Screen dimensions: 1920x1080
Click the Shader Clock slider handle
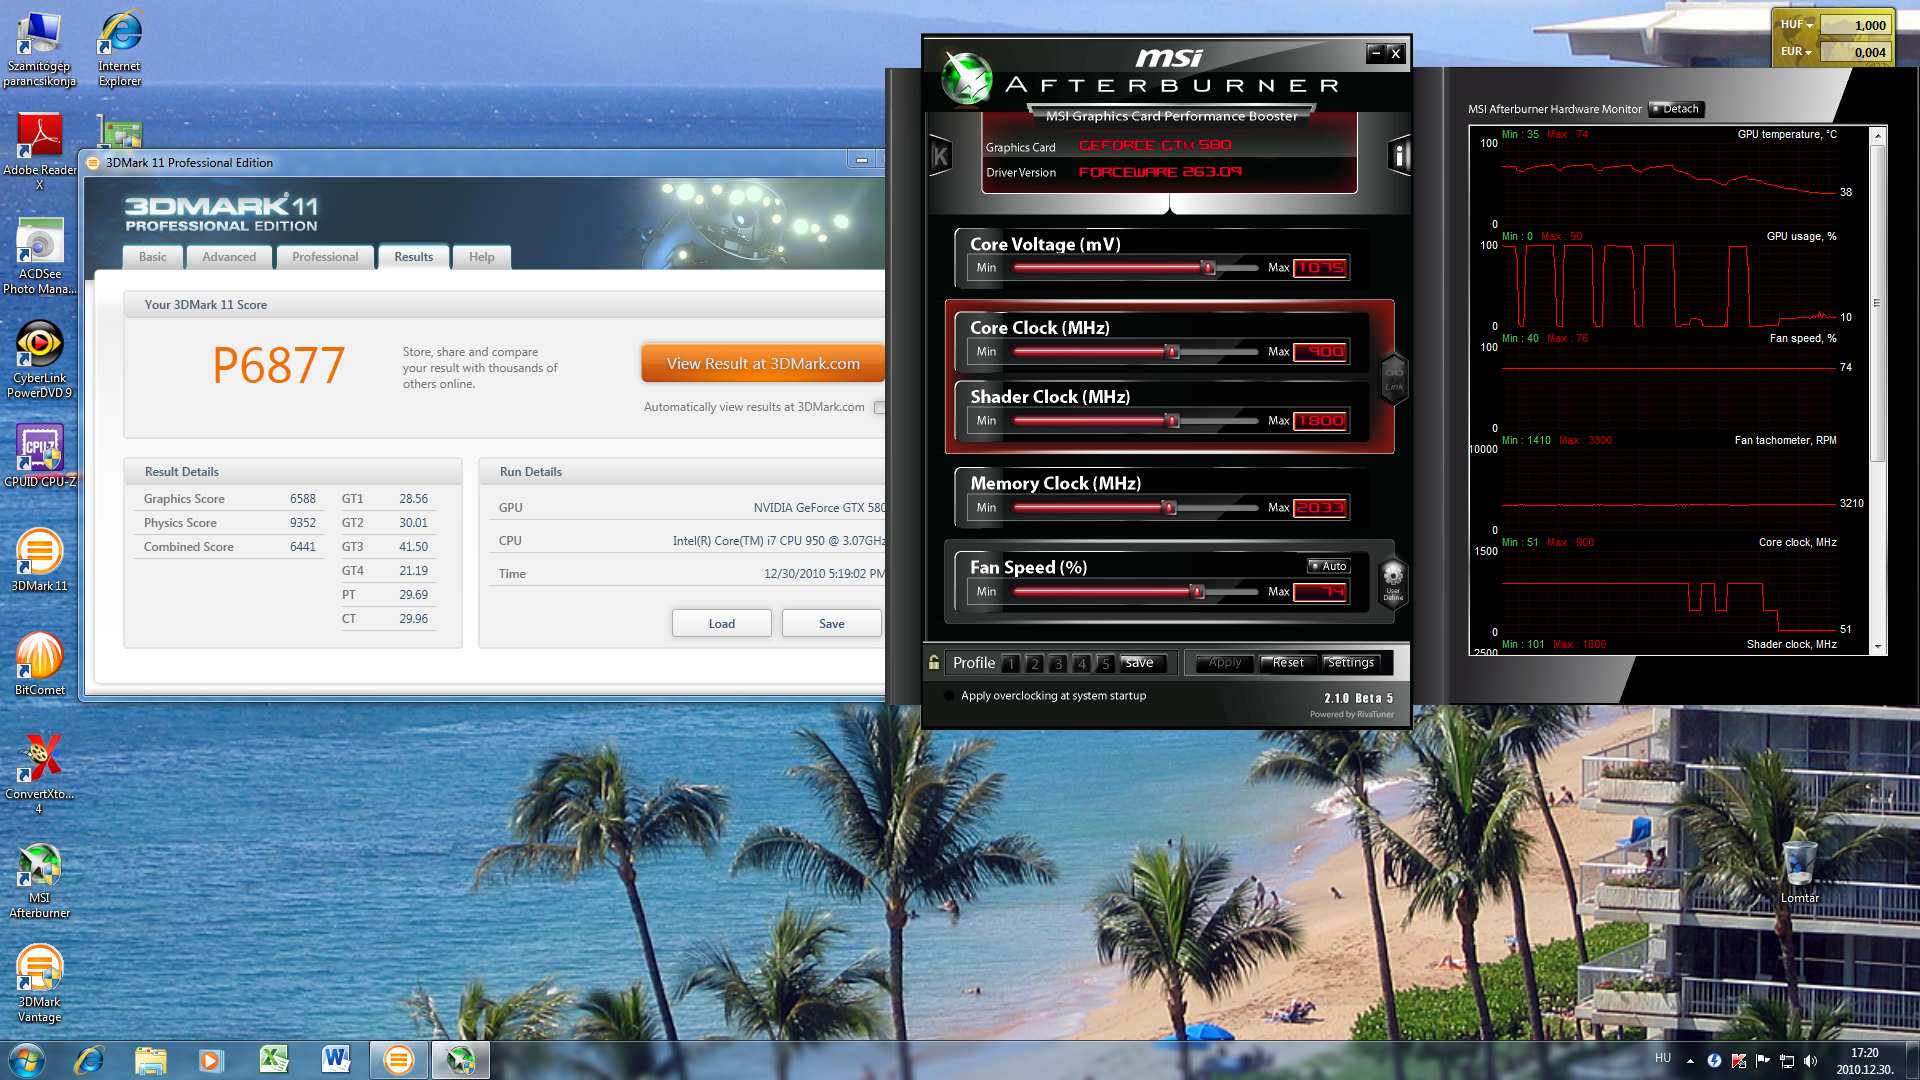(x=1172, y=421)
